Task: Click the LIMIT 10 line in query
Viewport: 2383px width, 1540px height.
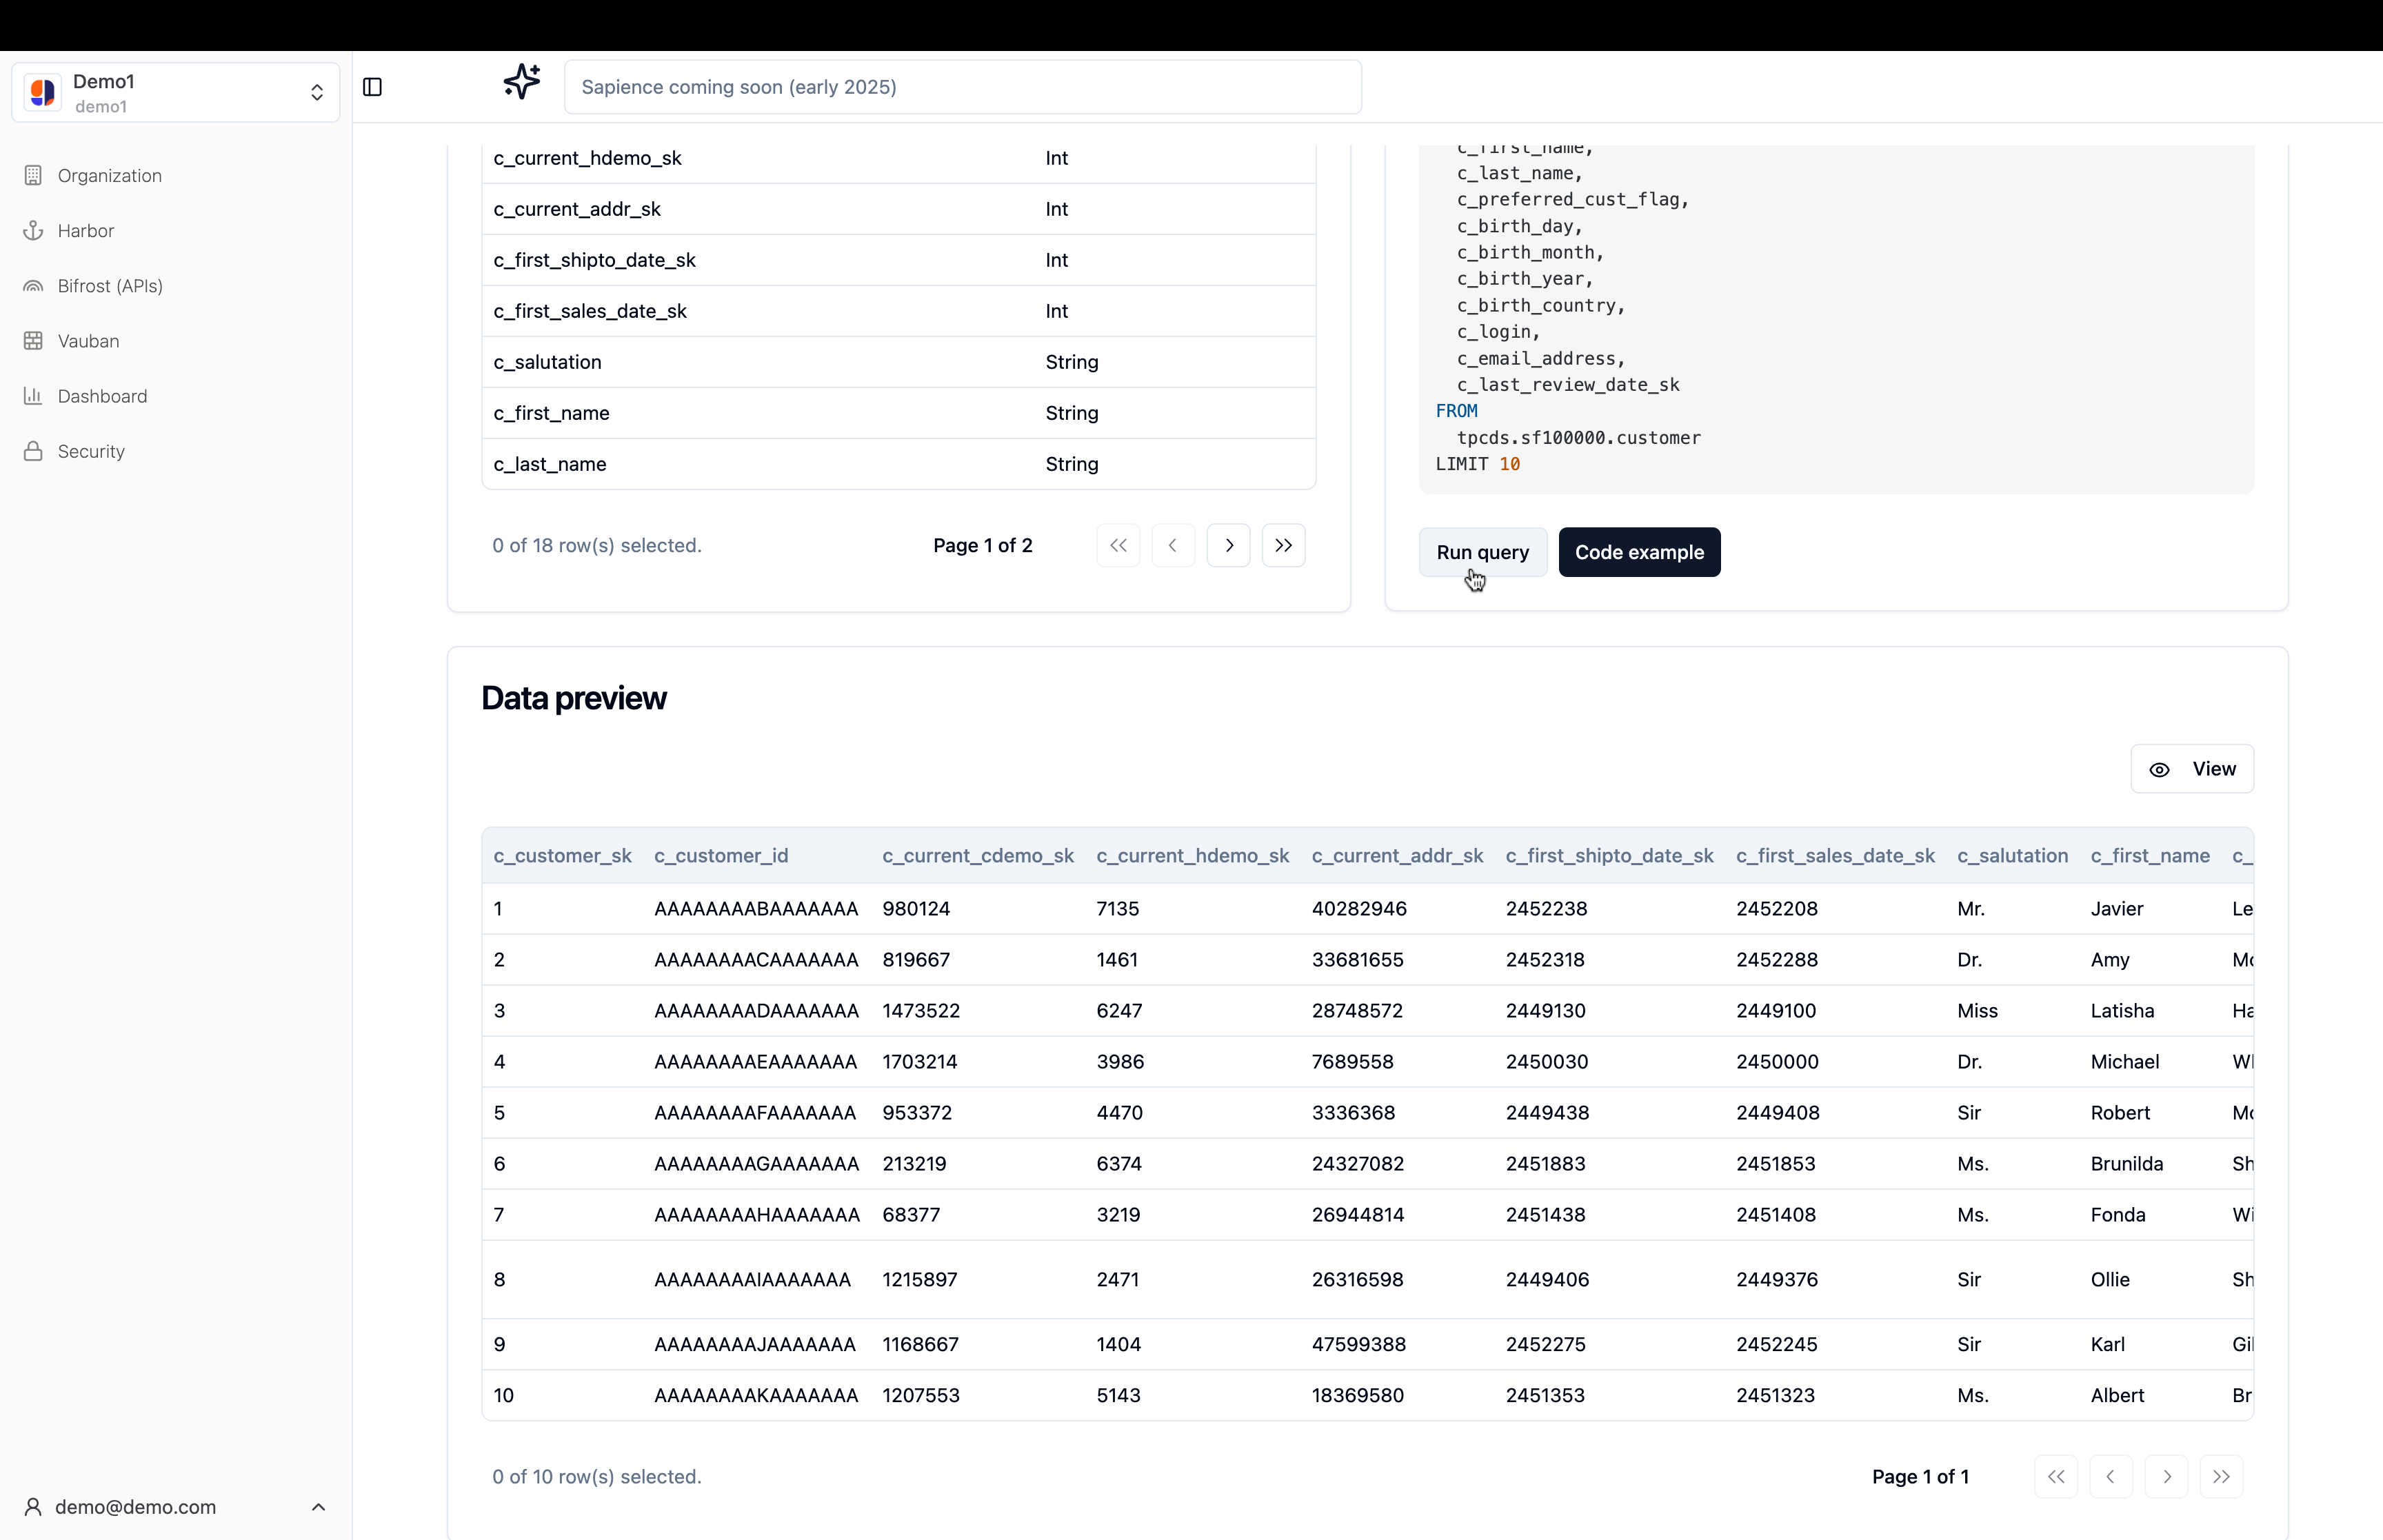Action: (x=1477, y=464)
